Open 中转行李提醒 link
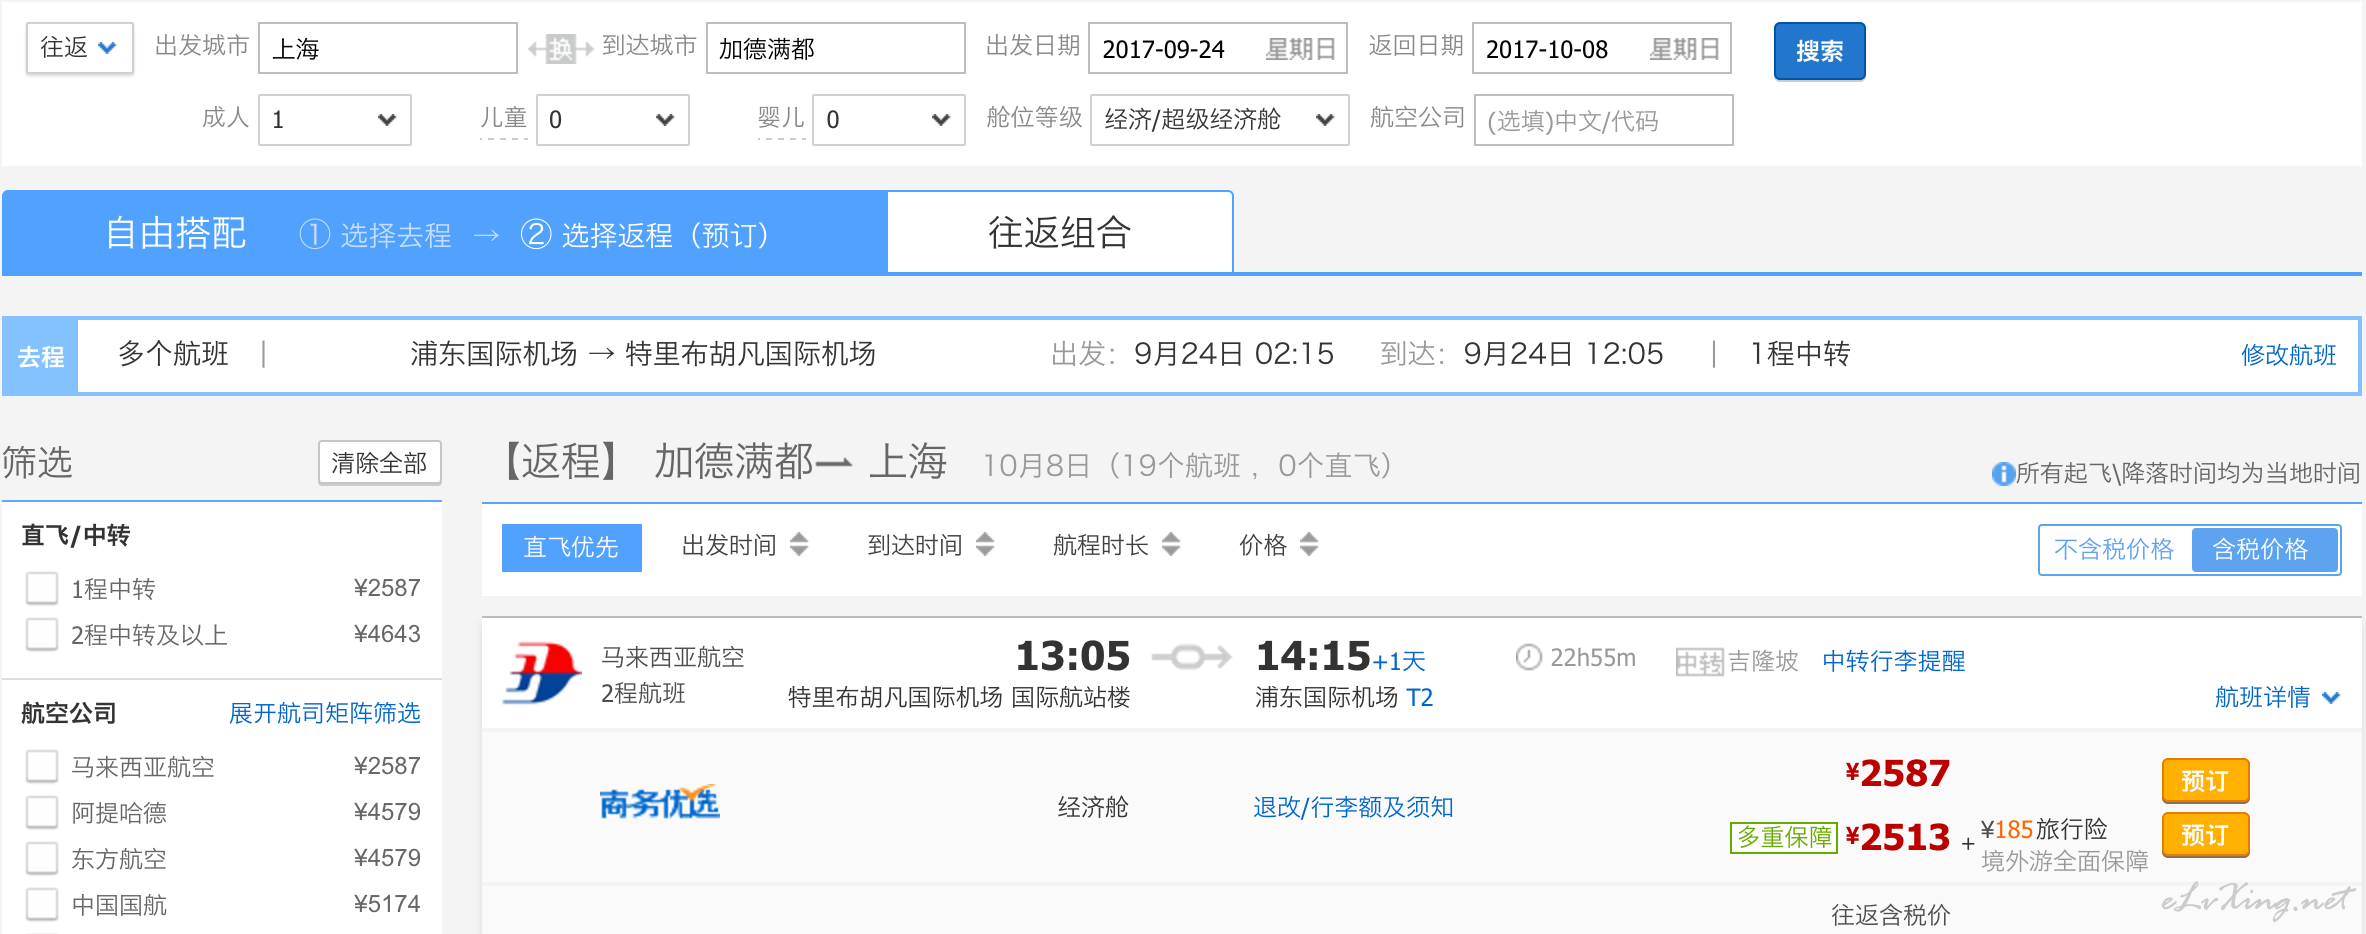 tap(1893, 661)
